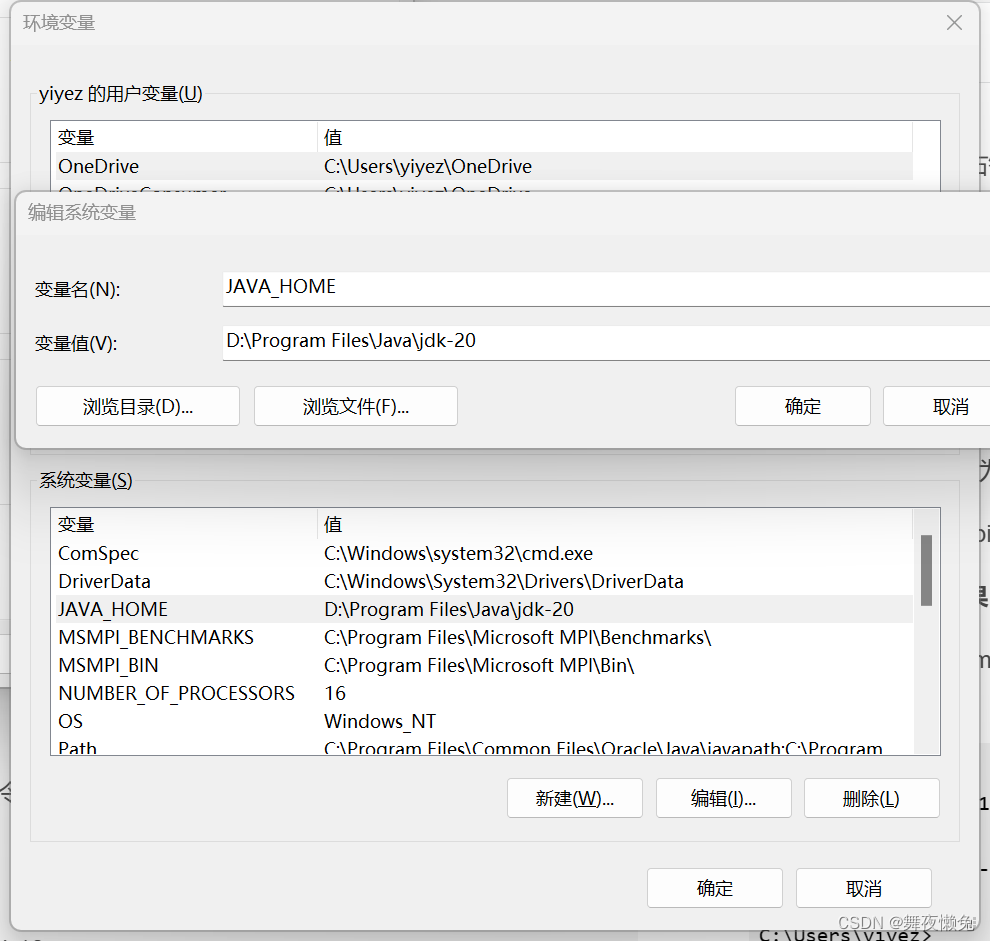990x941 pixels.
Task: Select the ComSpec system variable row
Action: point(484,553)
